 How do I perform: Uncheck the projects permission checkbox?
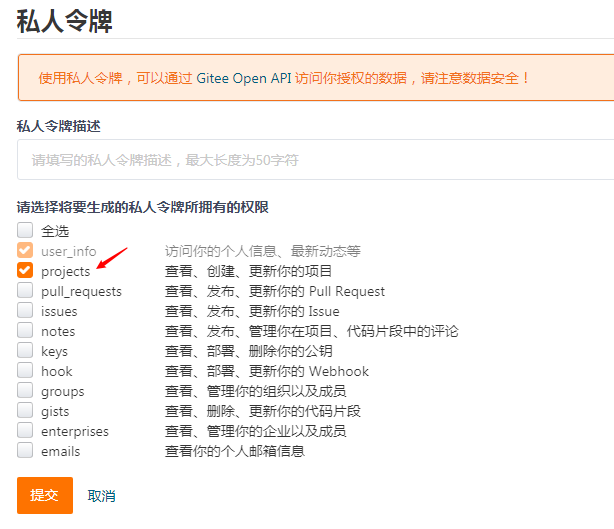[25, 270]
